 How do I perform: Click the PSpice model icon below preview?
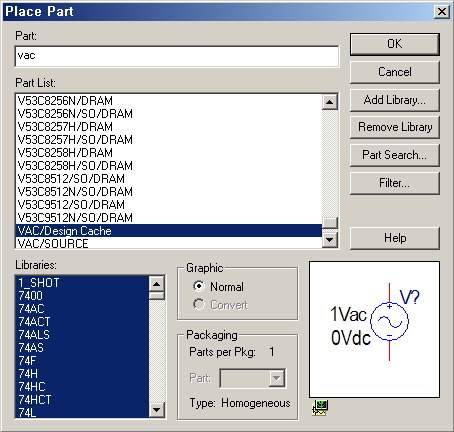click(x=320, y=408)
